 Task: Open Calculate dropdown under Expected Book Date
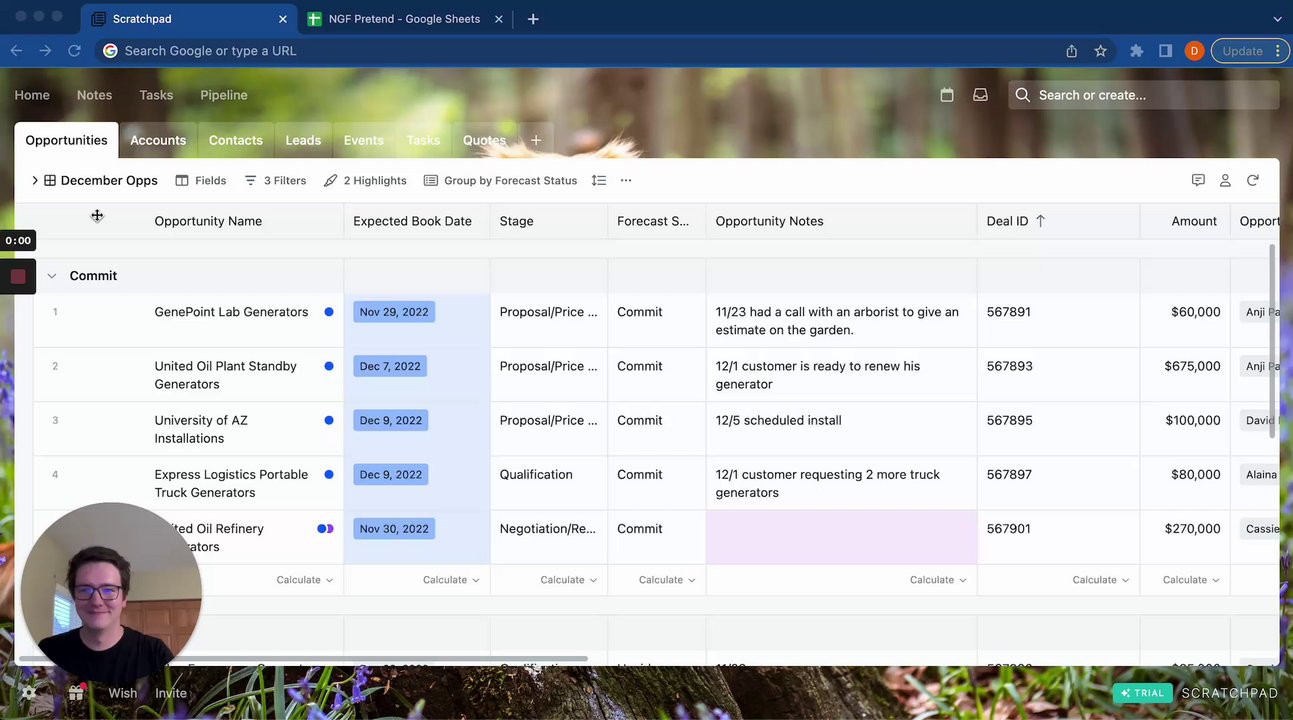tap(451, 580)
